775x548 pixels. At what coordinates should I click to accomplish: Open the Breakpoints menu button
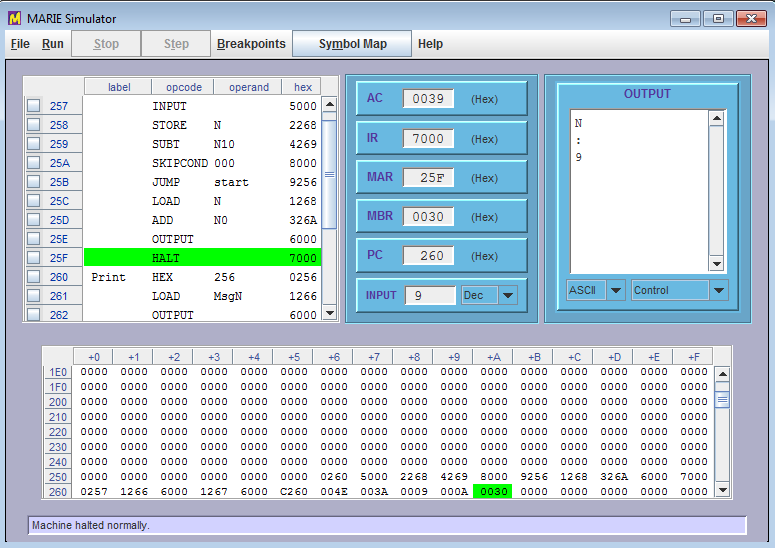(251, 44)
